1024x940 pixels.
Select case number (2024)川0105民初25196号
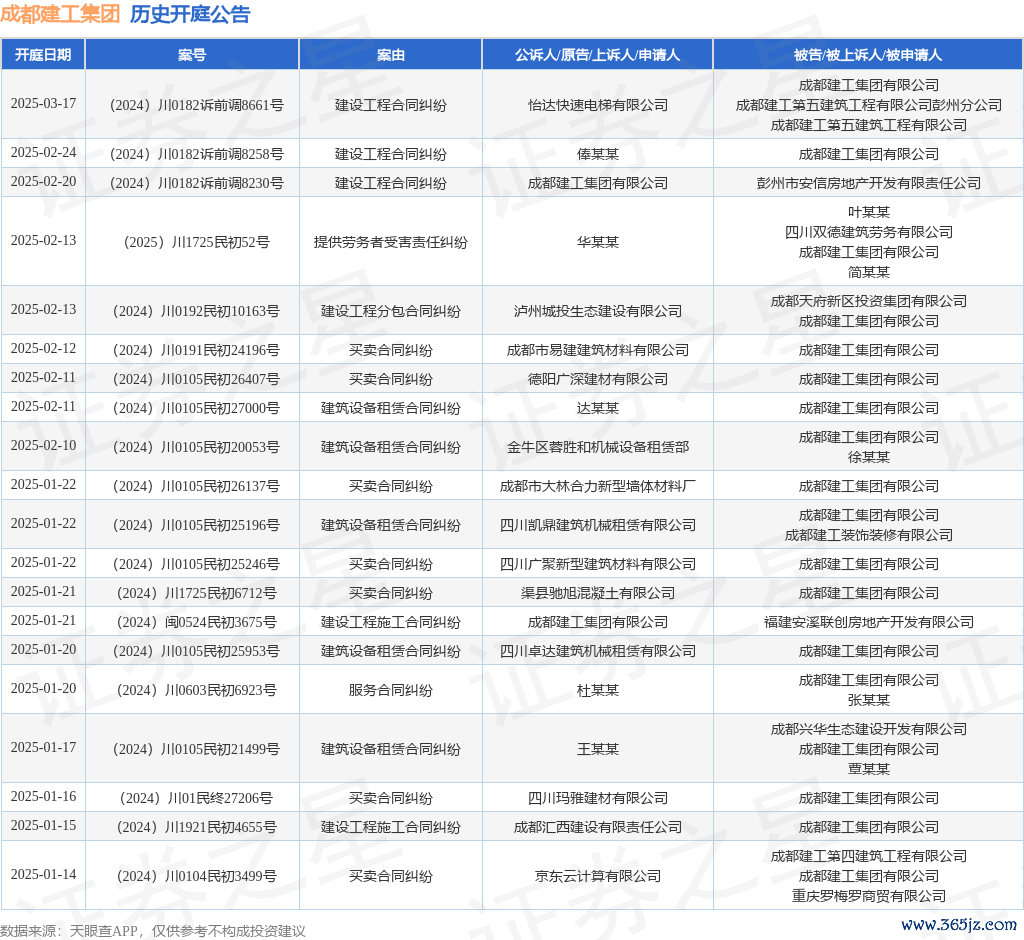(x=196, y=525)
